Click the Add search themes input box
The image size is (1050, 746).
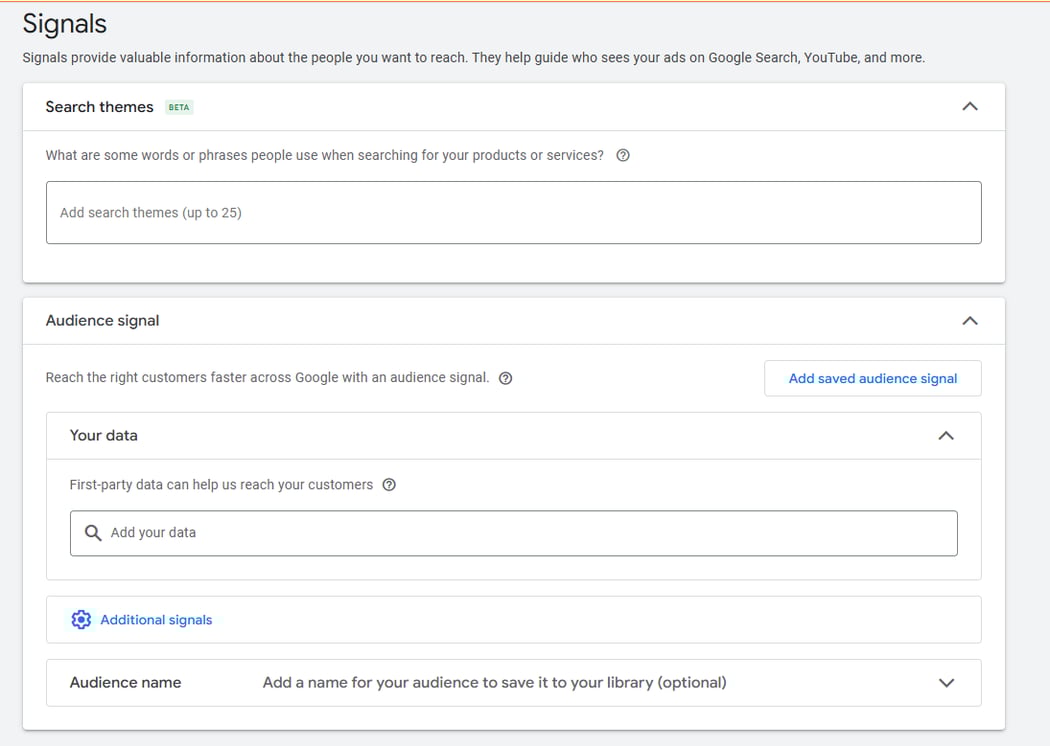click(513, 212)
